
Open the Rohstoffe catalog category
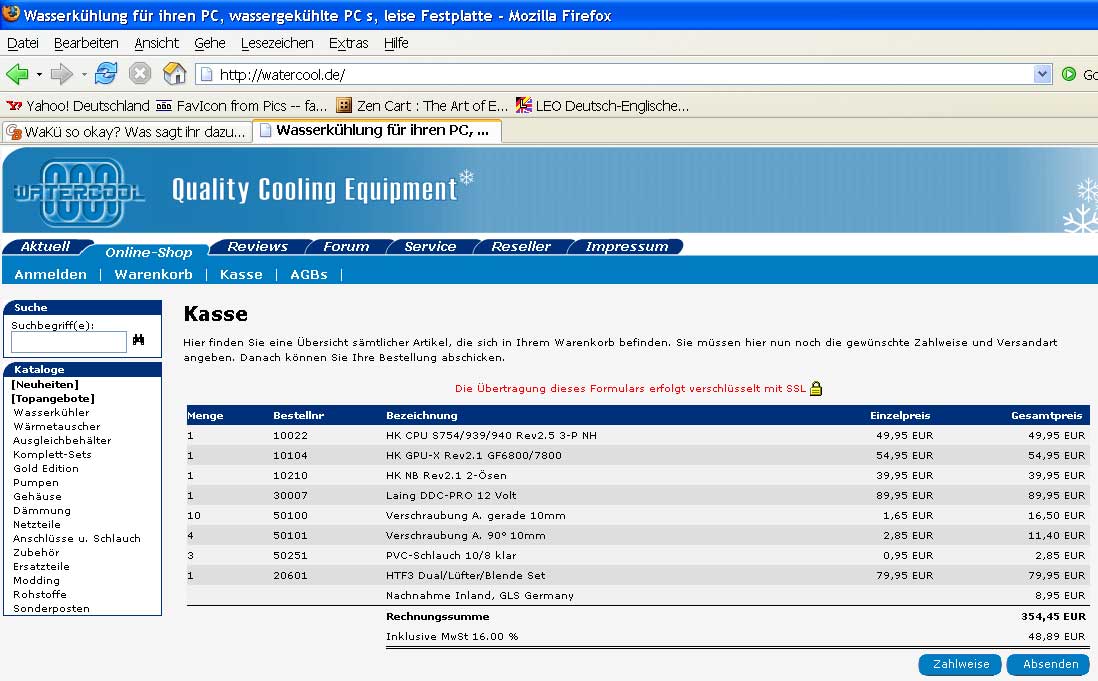click(x=39, y=594)
